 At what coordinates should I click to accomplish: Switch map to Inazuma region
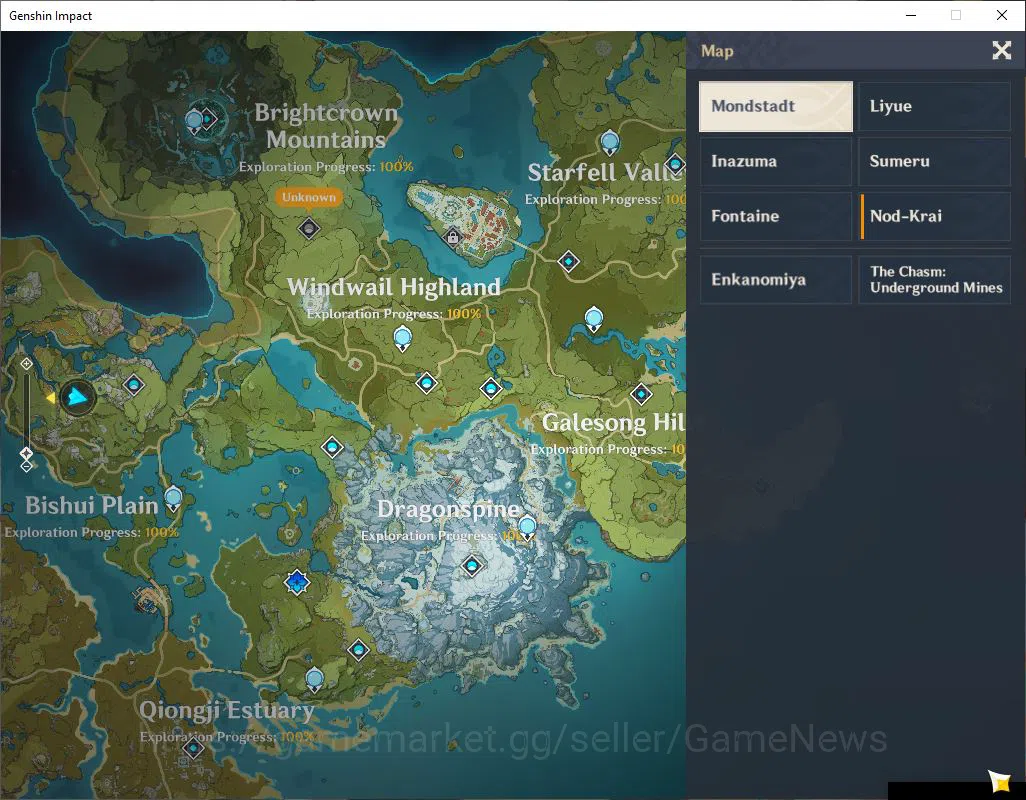[775, 162]
